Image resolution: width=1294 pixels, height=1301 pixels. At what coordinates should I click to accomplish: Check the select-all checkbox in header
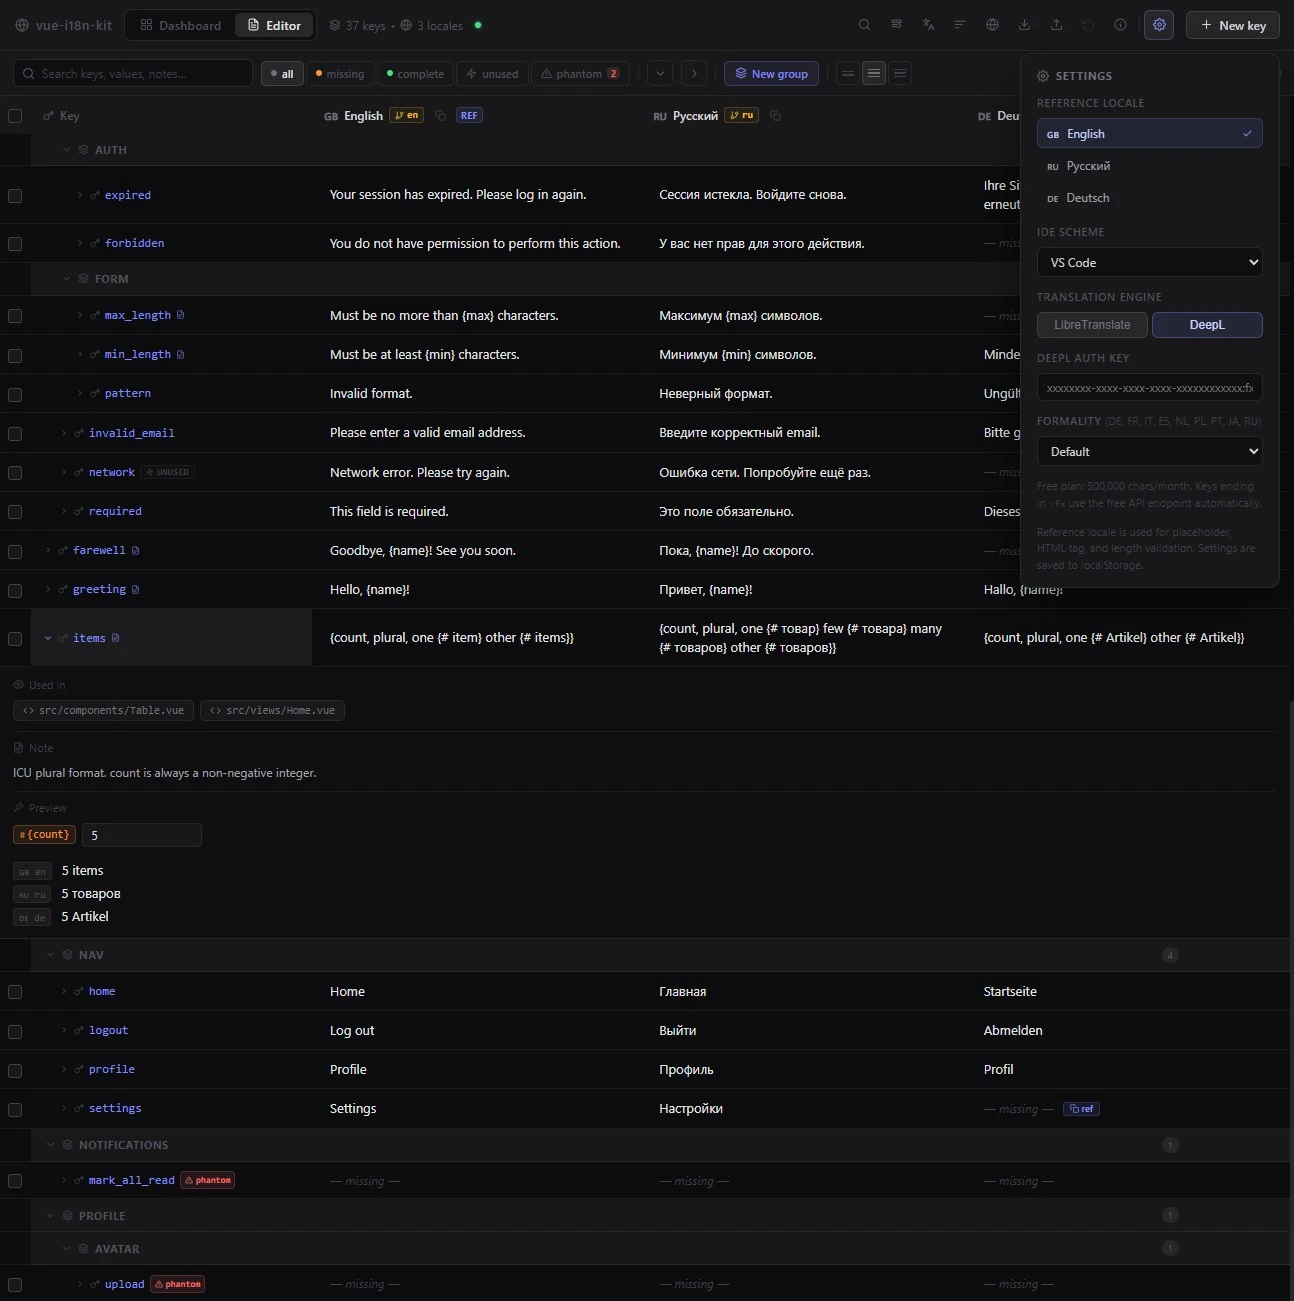(15, 116)
